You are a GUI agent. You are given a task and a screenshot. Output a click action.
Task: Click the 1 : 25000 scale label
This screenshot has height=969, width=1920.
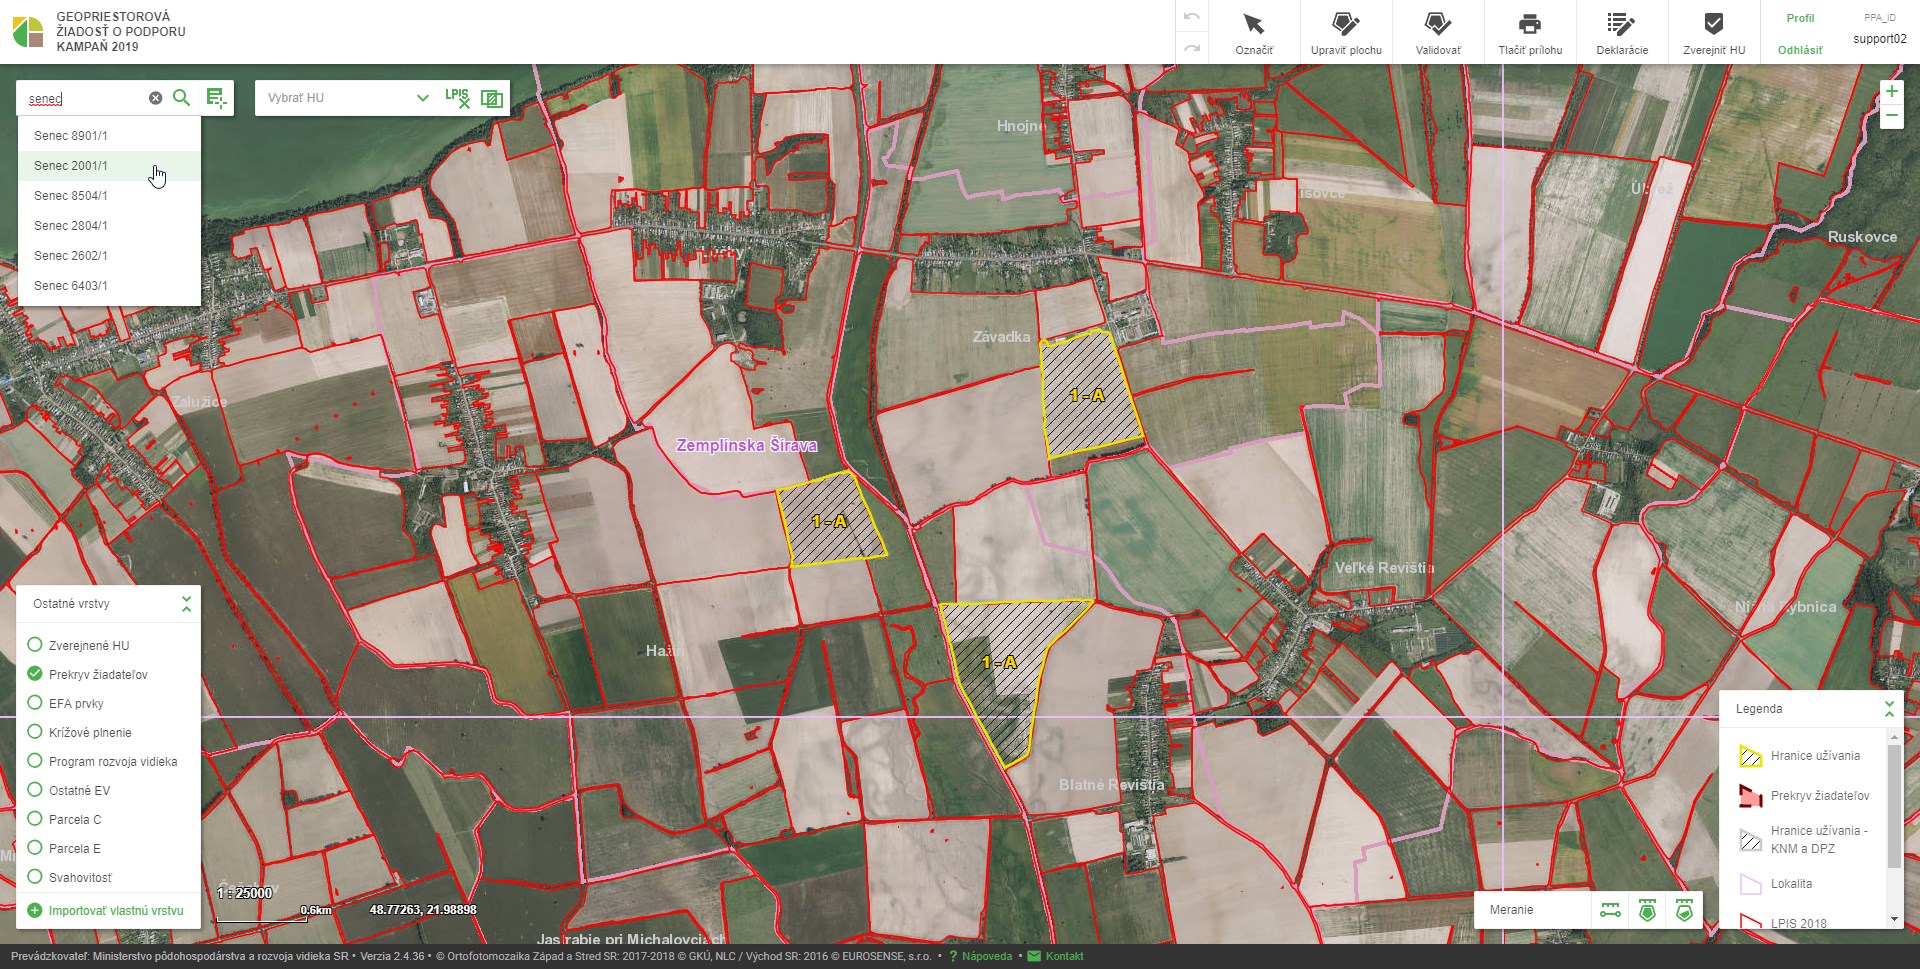[244, 893]
